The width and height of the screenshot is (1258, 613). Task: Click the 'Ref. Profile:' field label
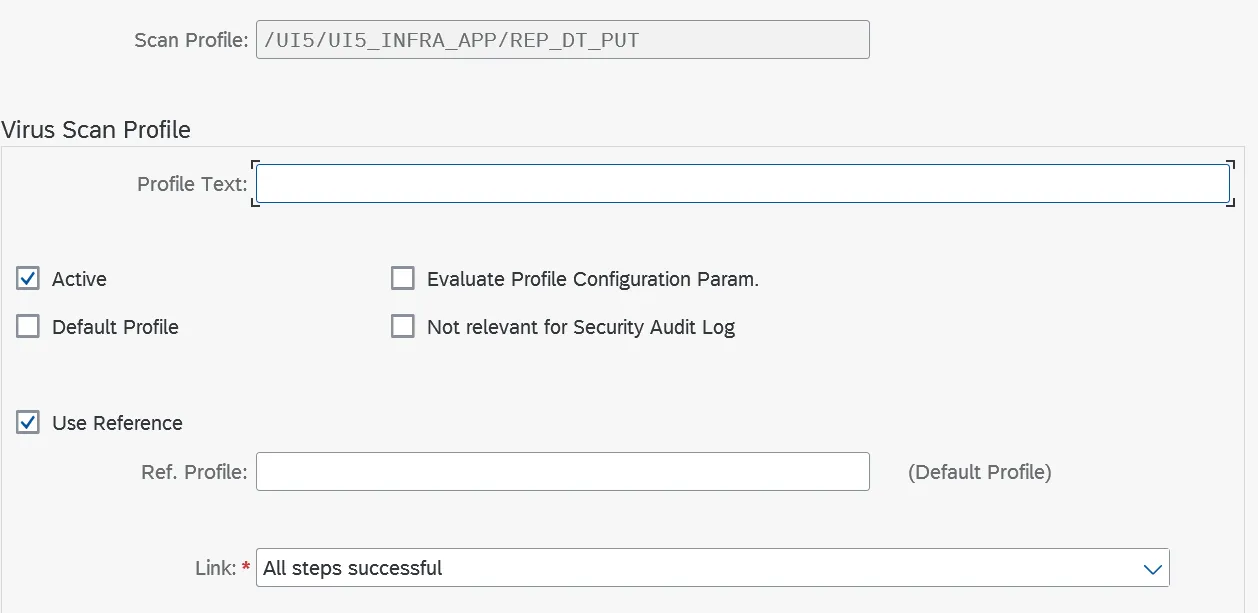(x=194, y=472)
